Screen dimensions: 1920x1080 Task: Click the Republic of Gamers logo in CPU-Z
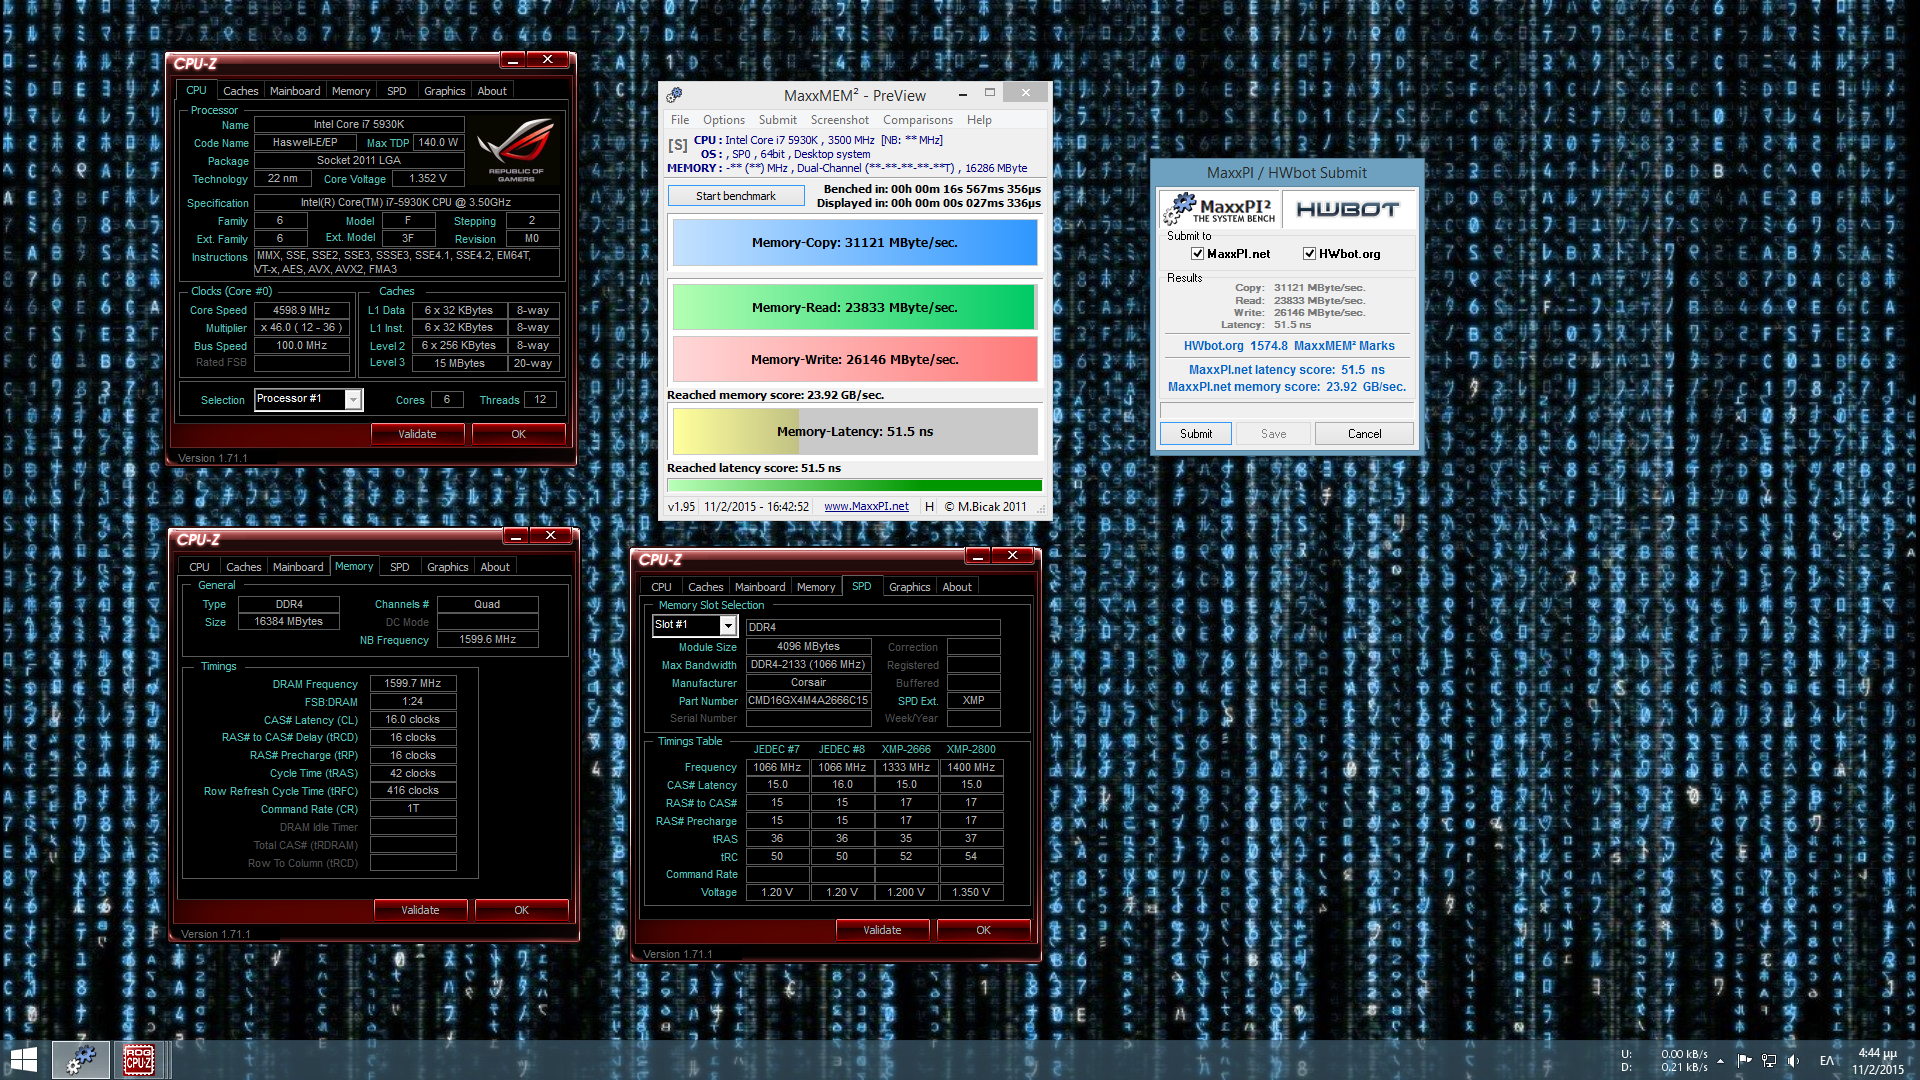(x=516, y=150)
